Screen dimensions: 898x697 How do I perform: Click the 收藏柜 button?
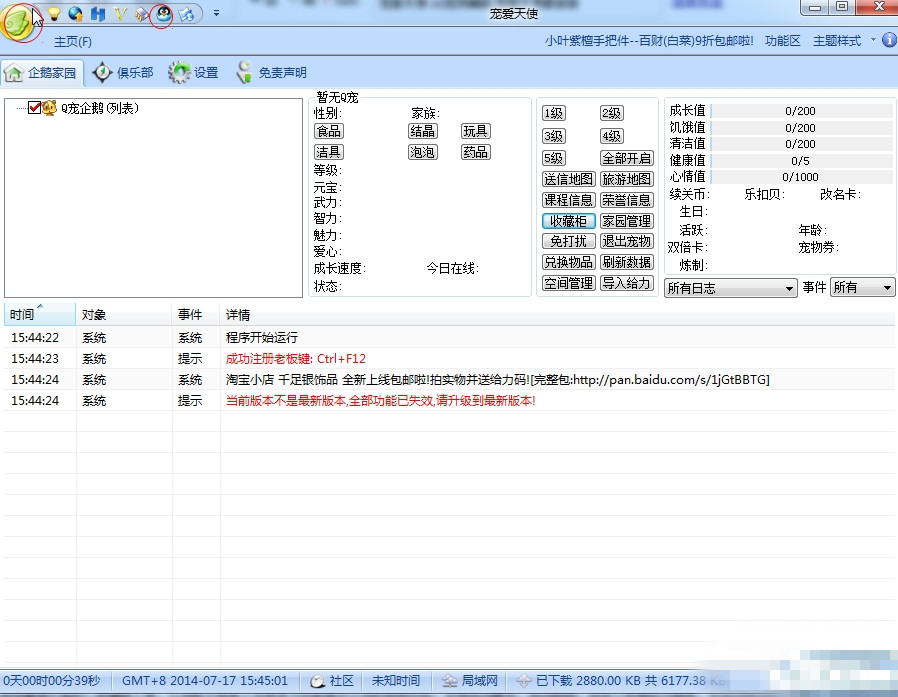[x=568, y=221]
